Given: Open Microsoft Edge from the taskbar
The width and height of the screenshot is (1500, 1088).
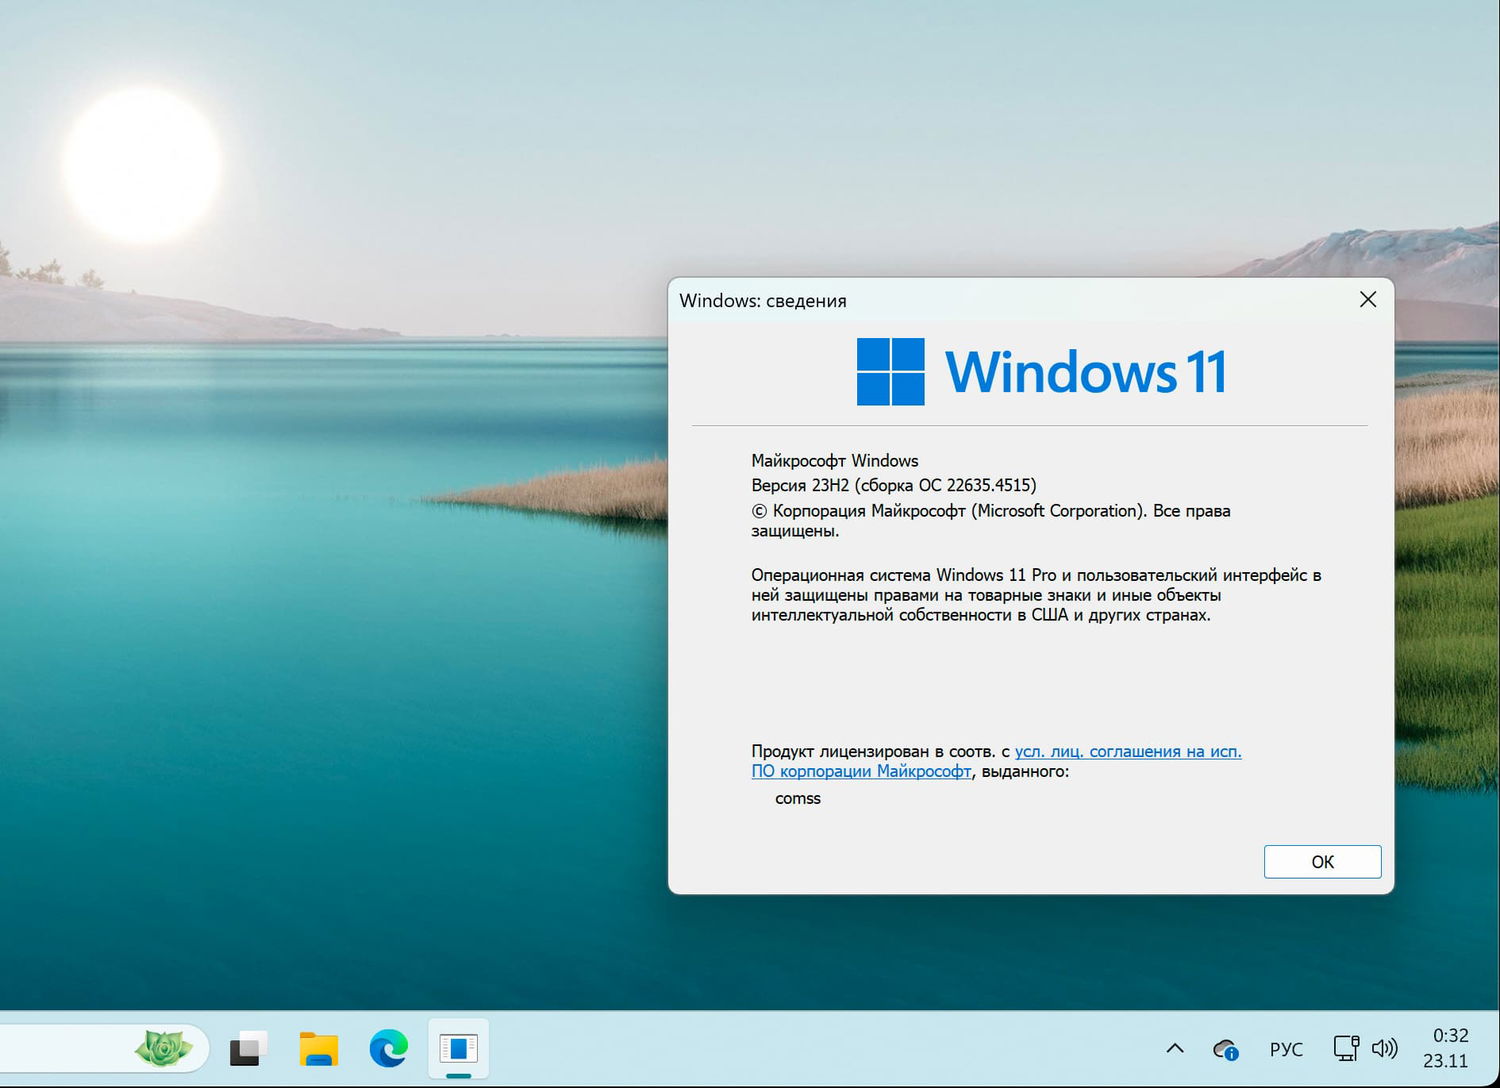Looking at the screenshot, I should click(389, 1049).
